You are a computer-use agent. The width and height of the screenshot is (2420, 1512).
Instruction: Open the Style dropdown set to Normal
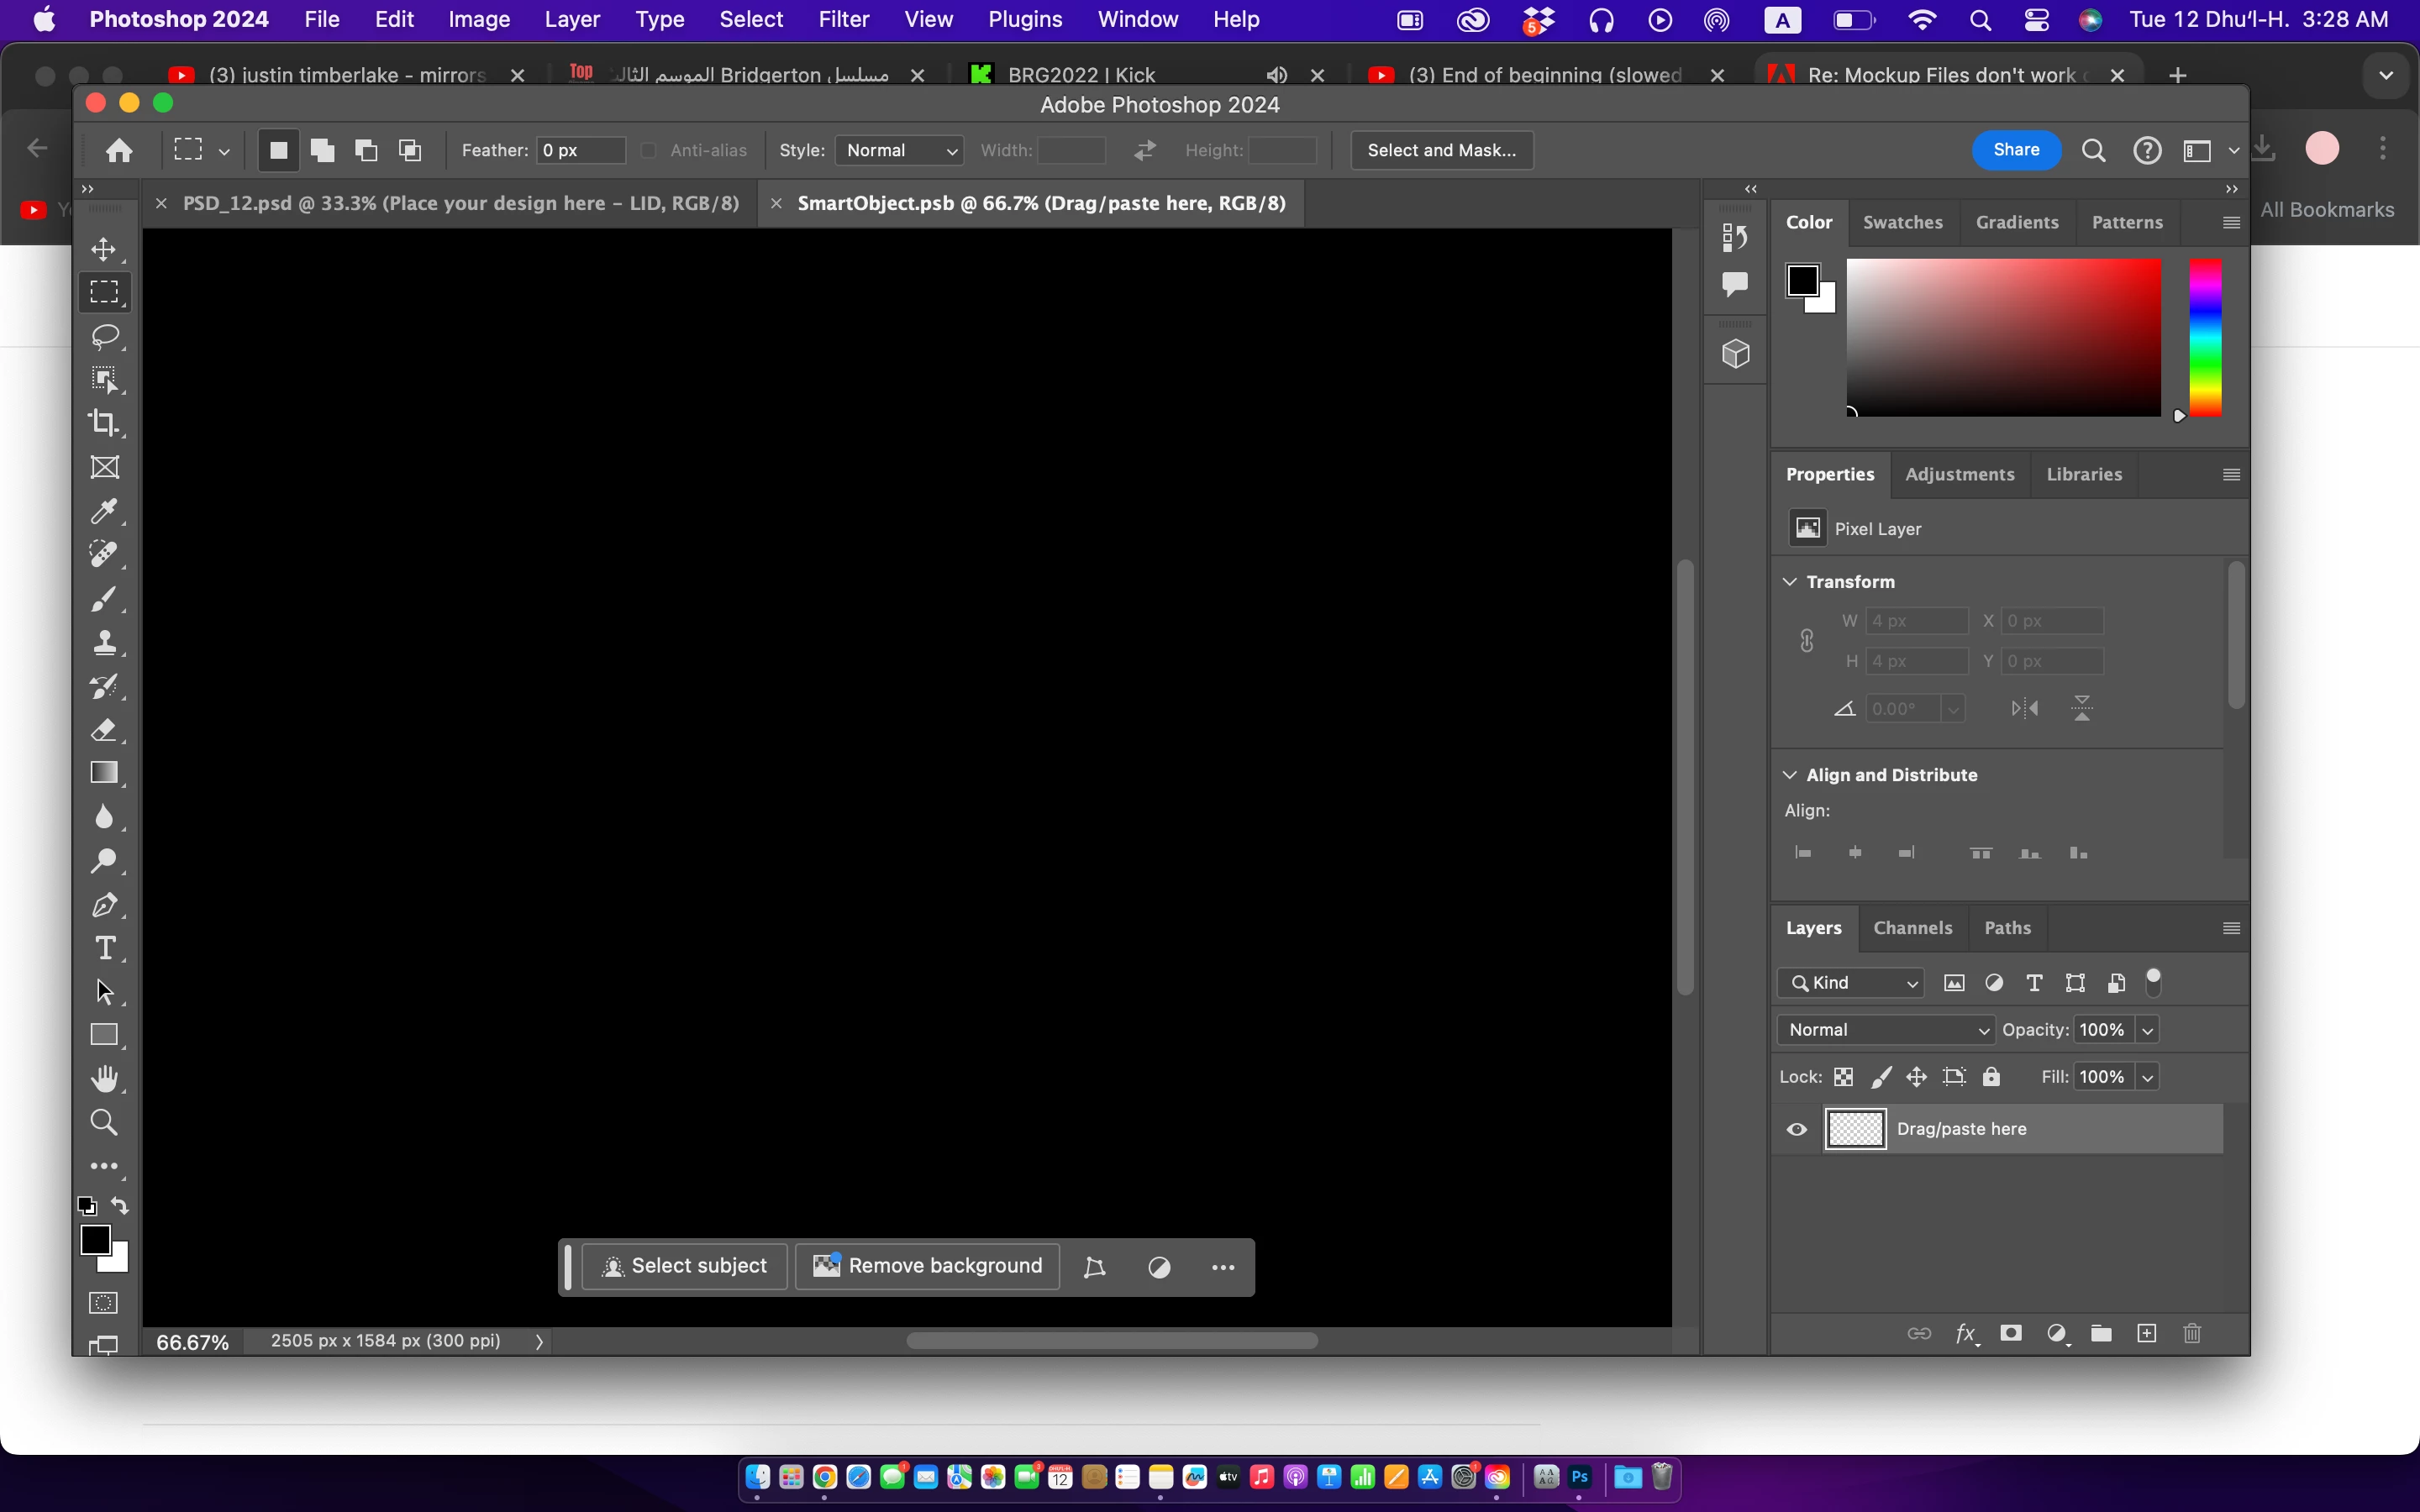click(x=898, y=150)
